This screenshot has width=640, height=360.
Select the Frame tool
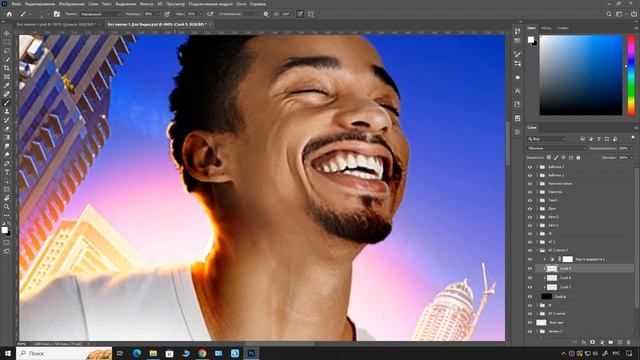(x=7, y=76)
